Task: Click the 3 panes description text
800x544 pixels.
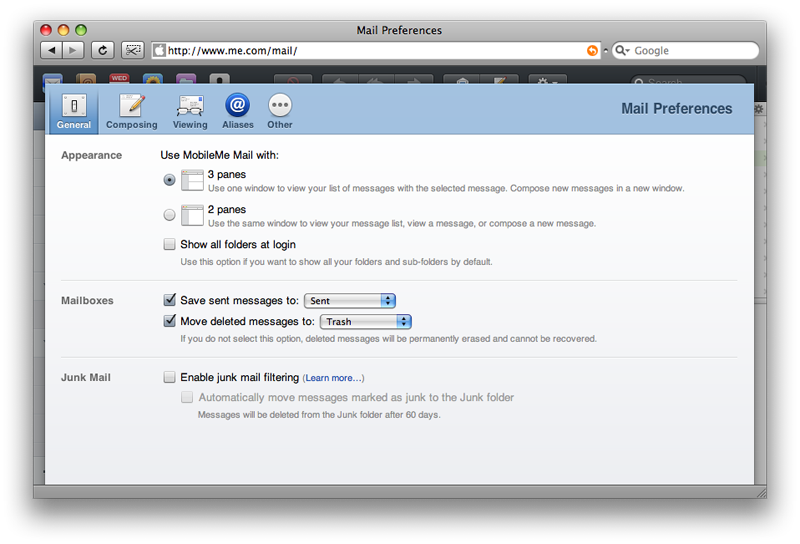Action: pos(446,188)
